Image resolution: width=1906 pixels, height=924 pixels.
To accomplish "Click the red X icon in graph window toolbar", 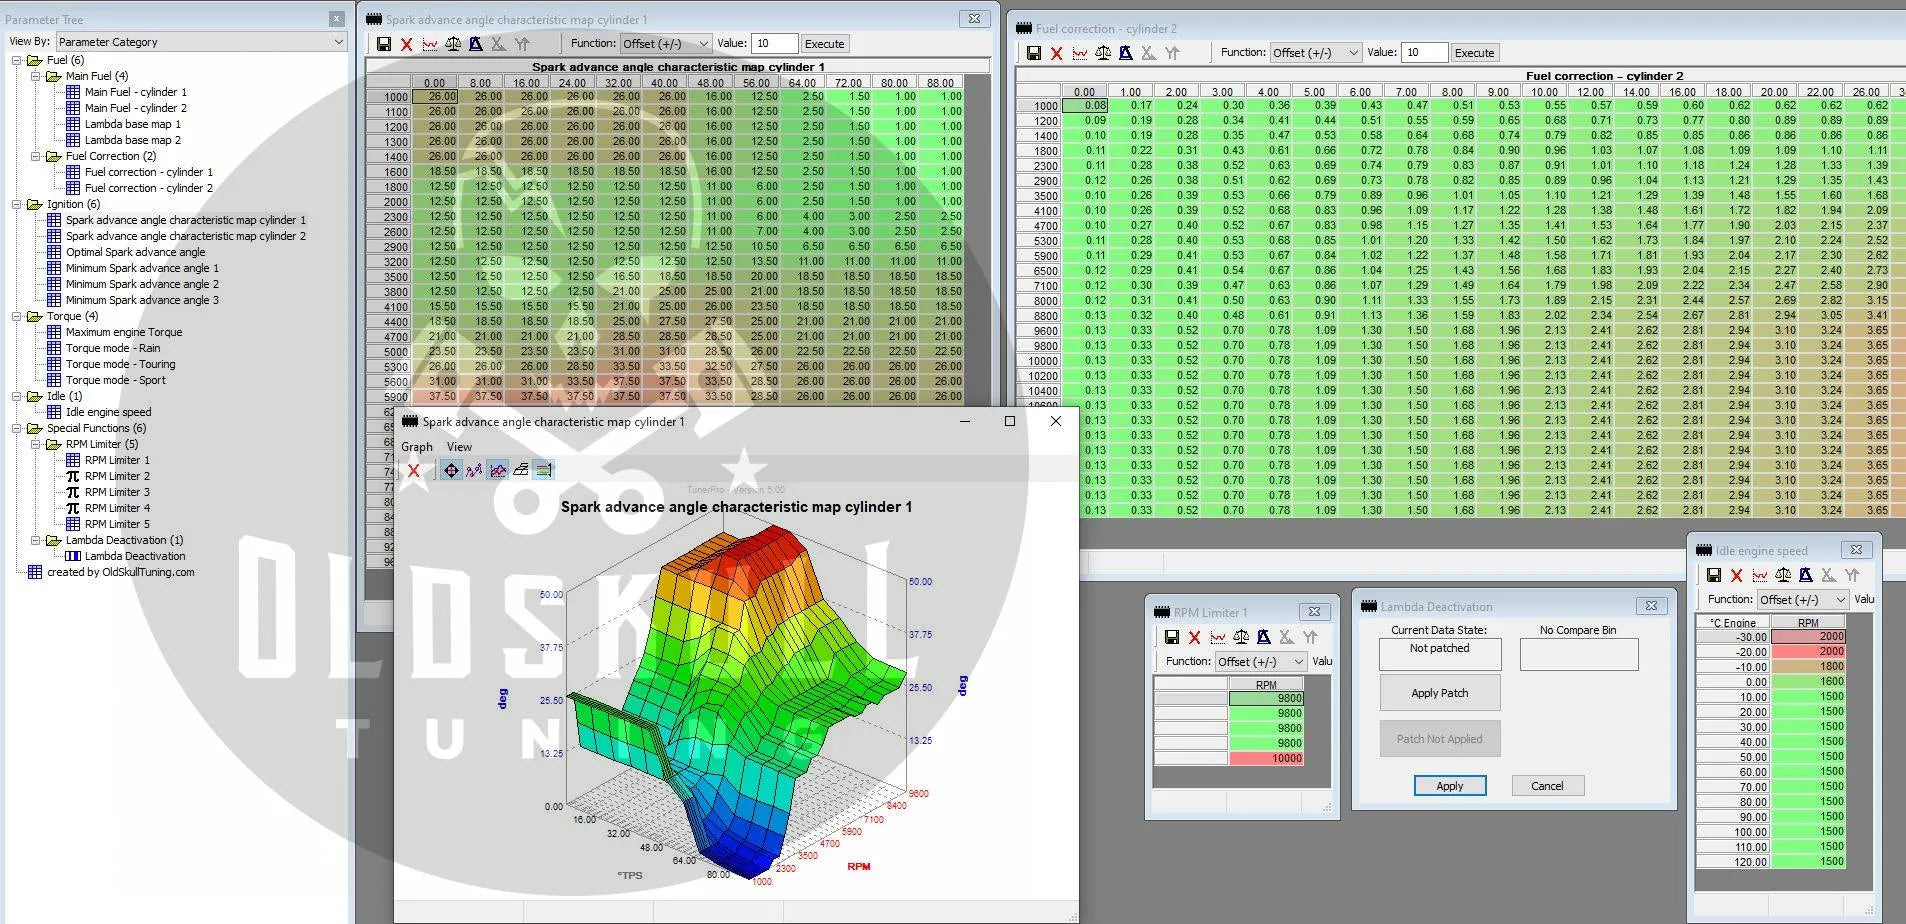I will pos(413,470).
